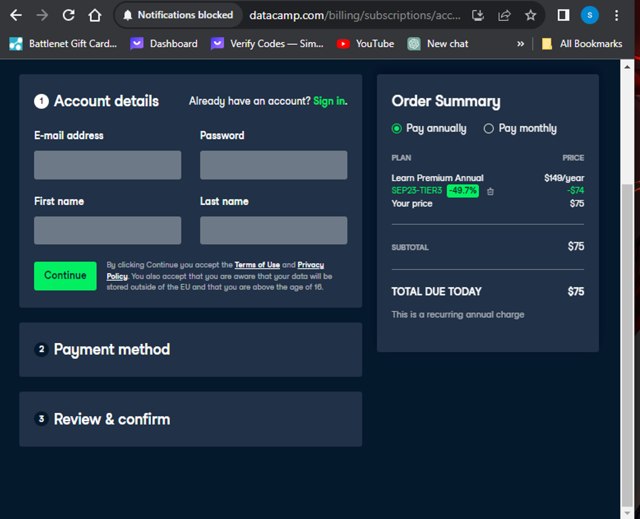Click the datacamp.com URL in address bar
The width and height of the screenshot is (640, 519).
355,16
